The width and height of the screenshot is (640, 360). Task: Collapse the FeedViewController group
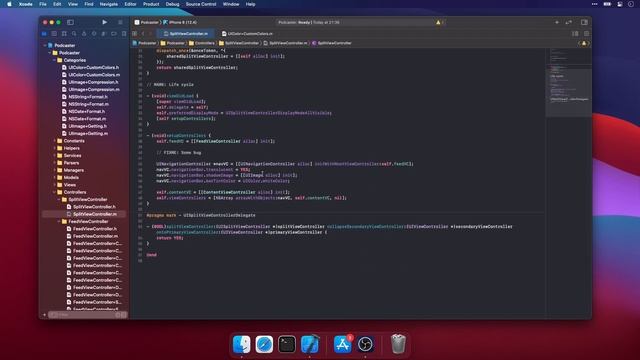59,222
